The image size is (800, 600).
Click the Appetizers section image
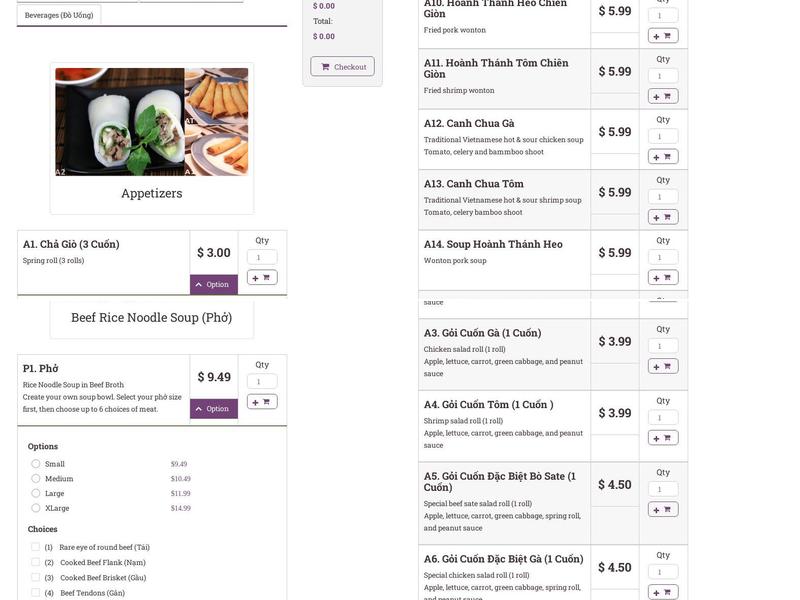pos(151,121)
